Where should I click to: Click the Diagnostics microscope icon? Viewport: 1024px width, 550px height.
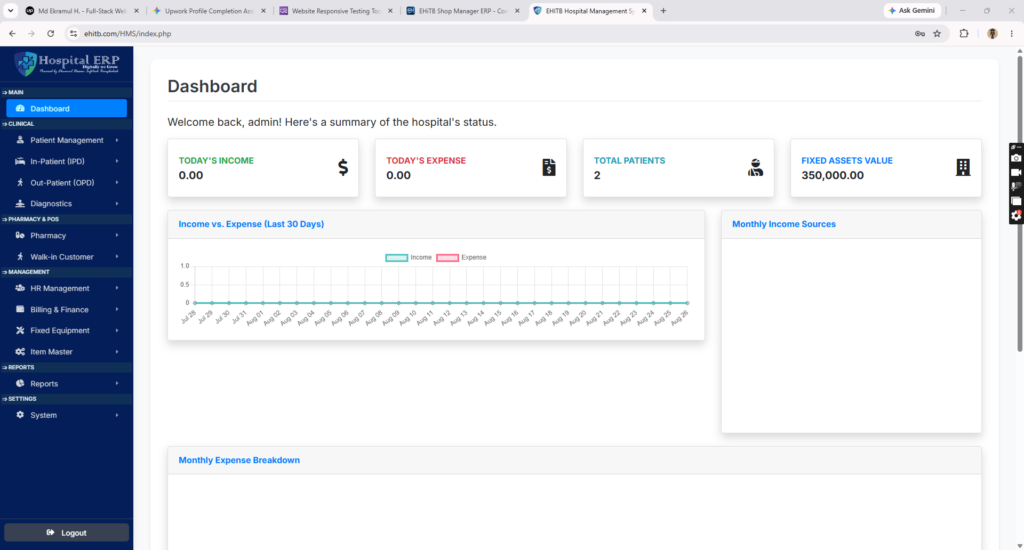pos(20,204)
